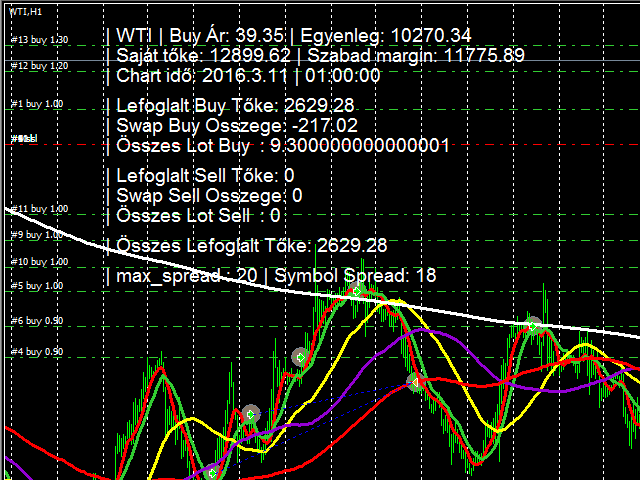
Task: Click the 'Saját tőke: 12899.62' equity text
Action: pos(203,56)
